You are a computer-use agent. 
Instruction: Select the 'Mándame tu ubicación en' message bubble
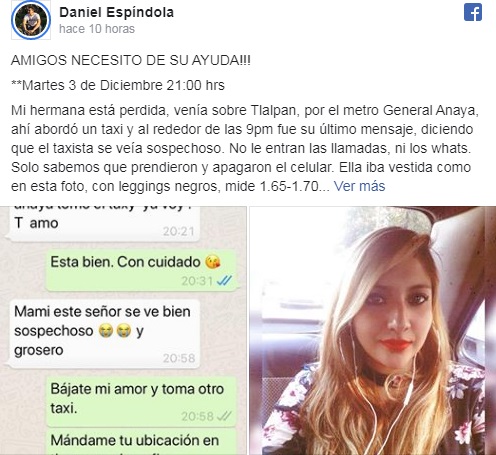tap(141, 442)
